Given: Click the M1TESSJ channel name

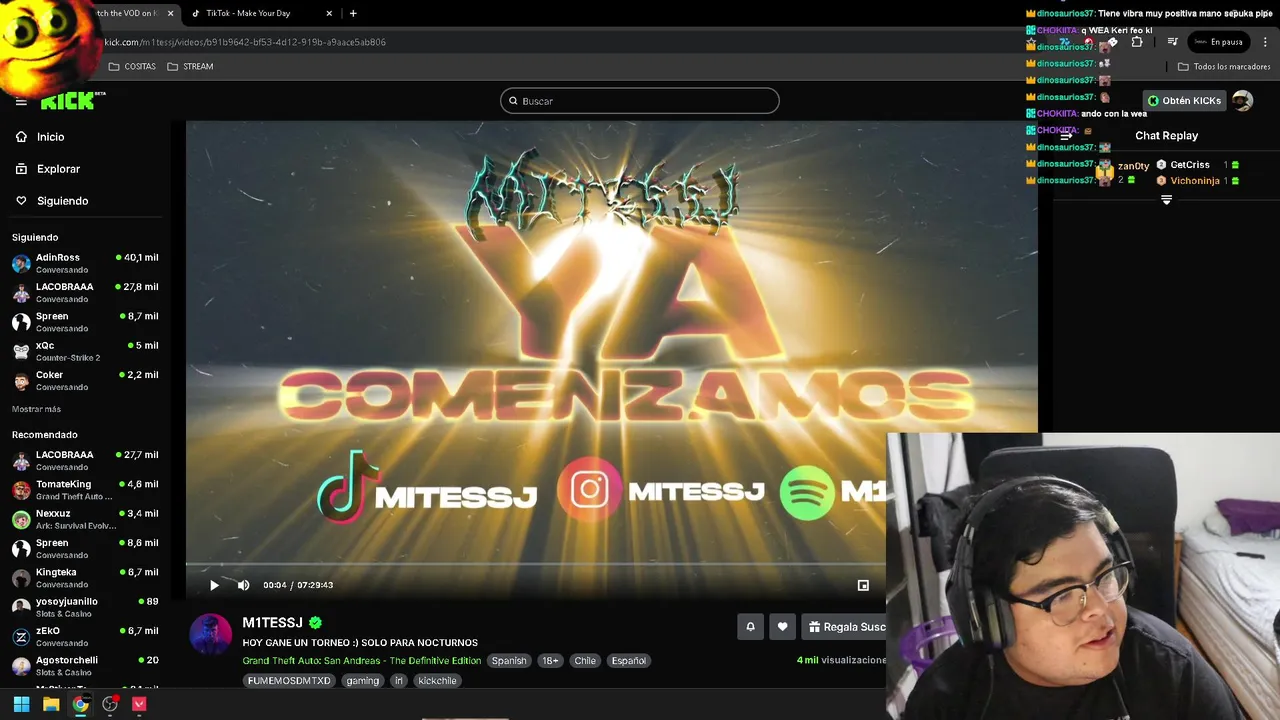Looking at the screenshot, I should [272, 622].
